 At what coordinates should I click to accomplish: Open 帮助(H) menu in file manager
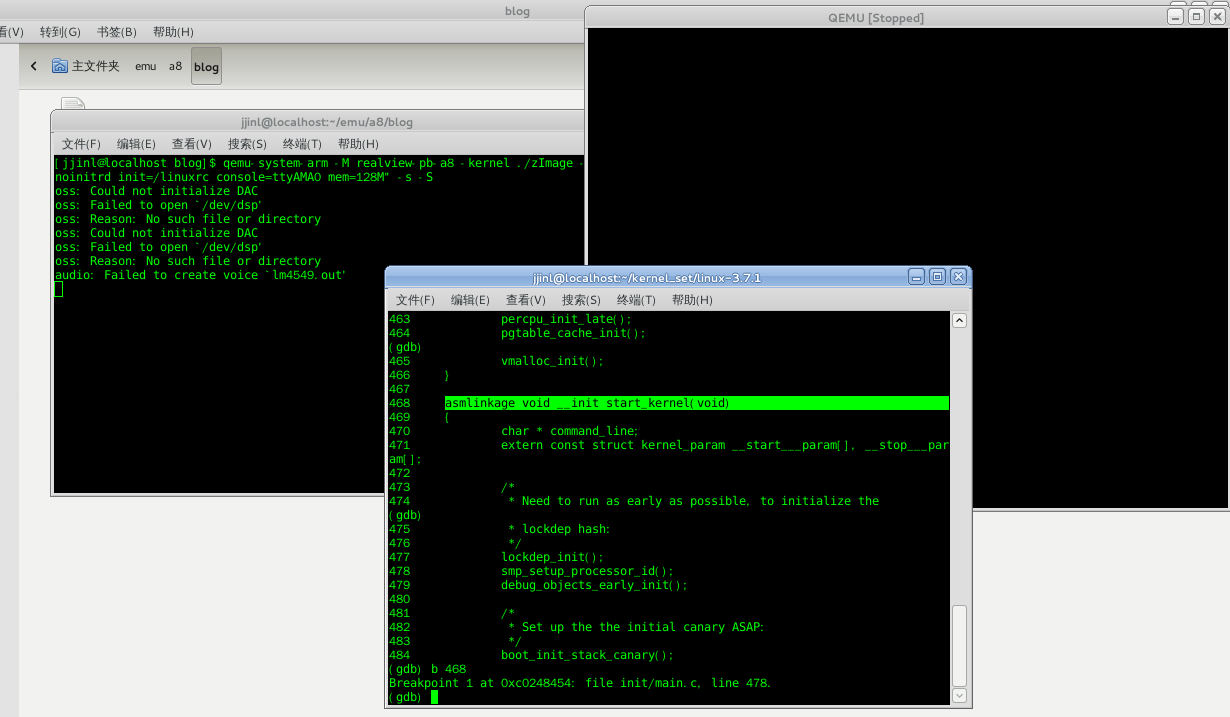click(x=173, y=32)
